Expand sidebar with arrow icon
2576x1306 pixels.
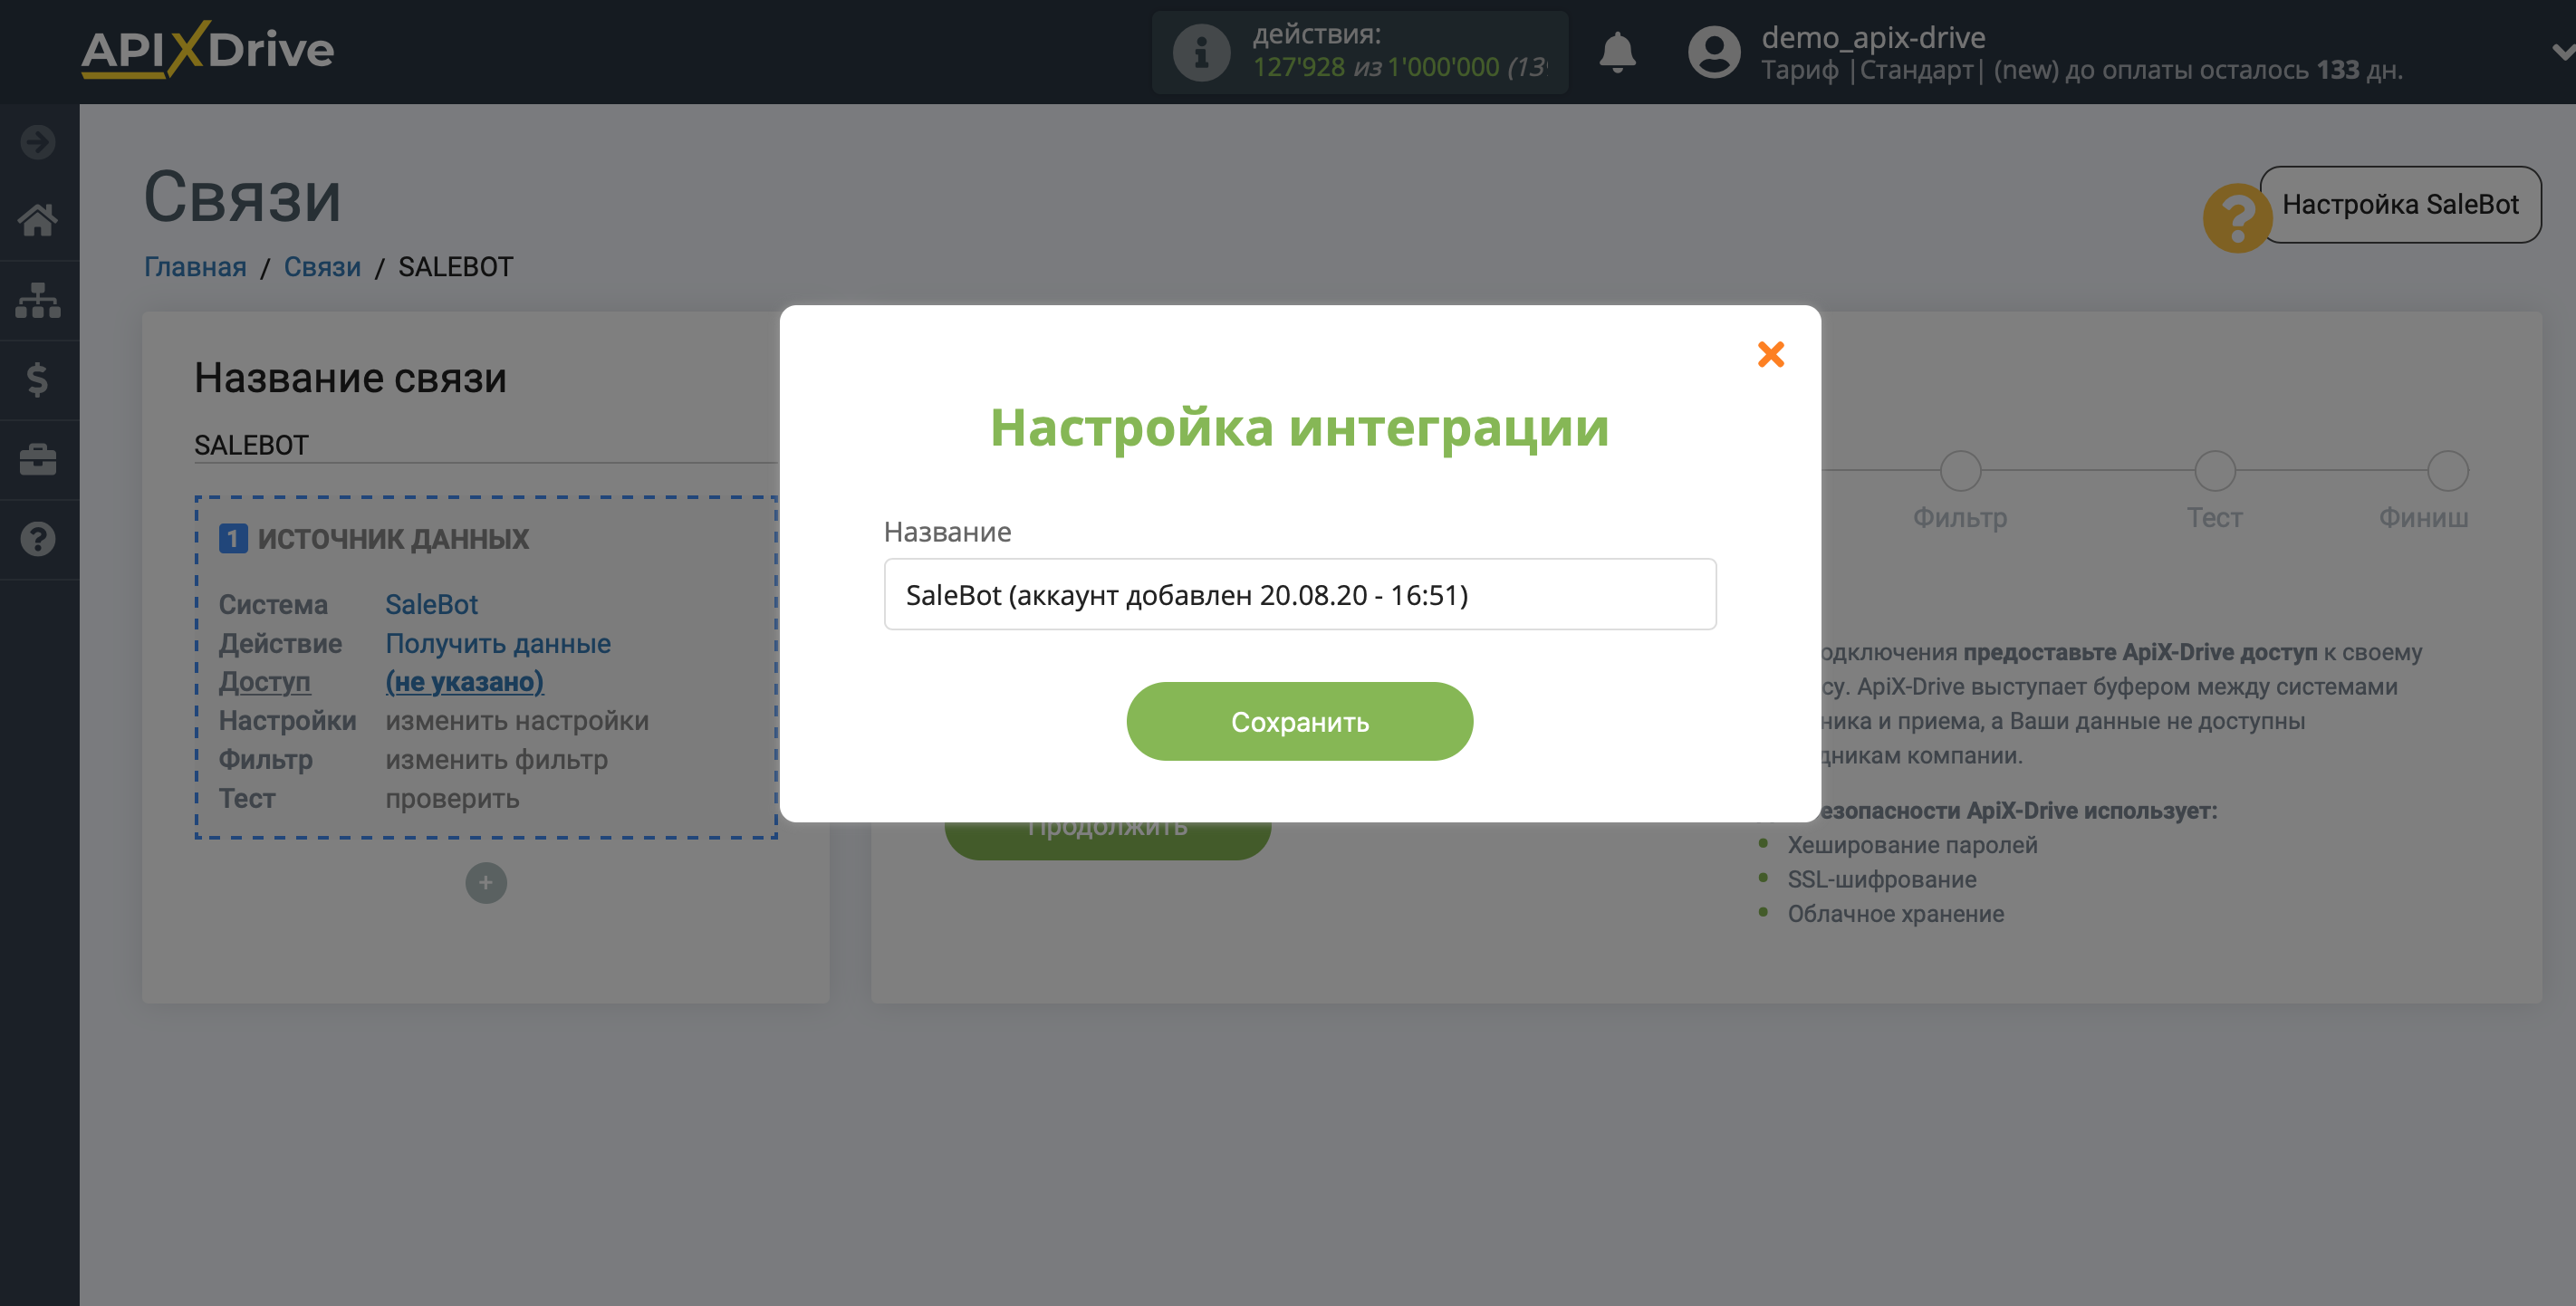tap(38, 142)
